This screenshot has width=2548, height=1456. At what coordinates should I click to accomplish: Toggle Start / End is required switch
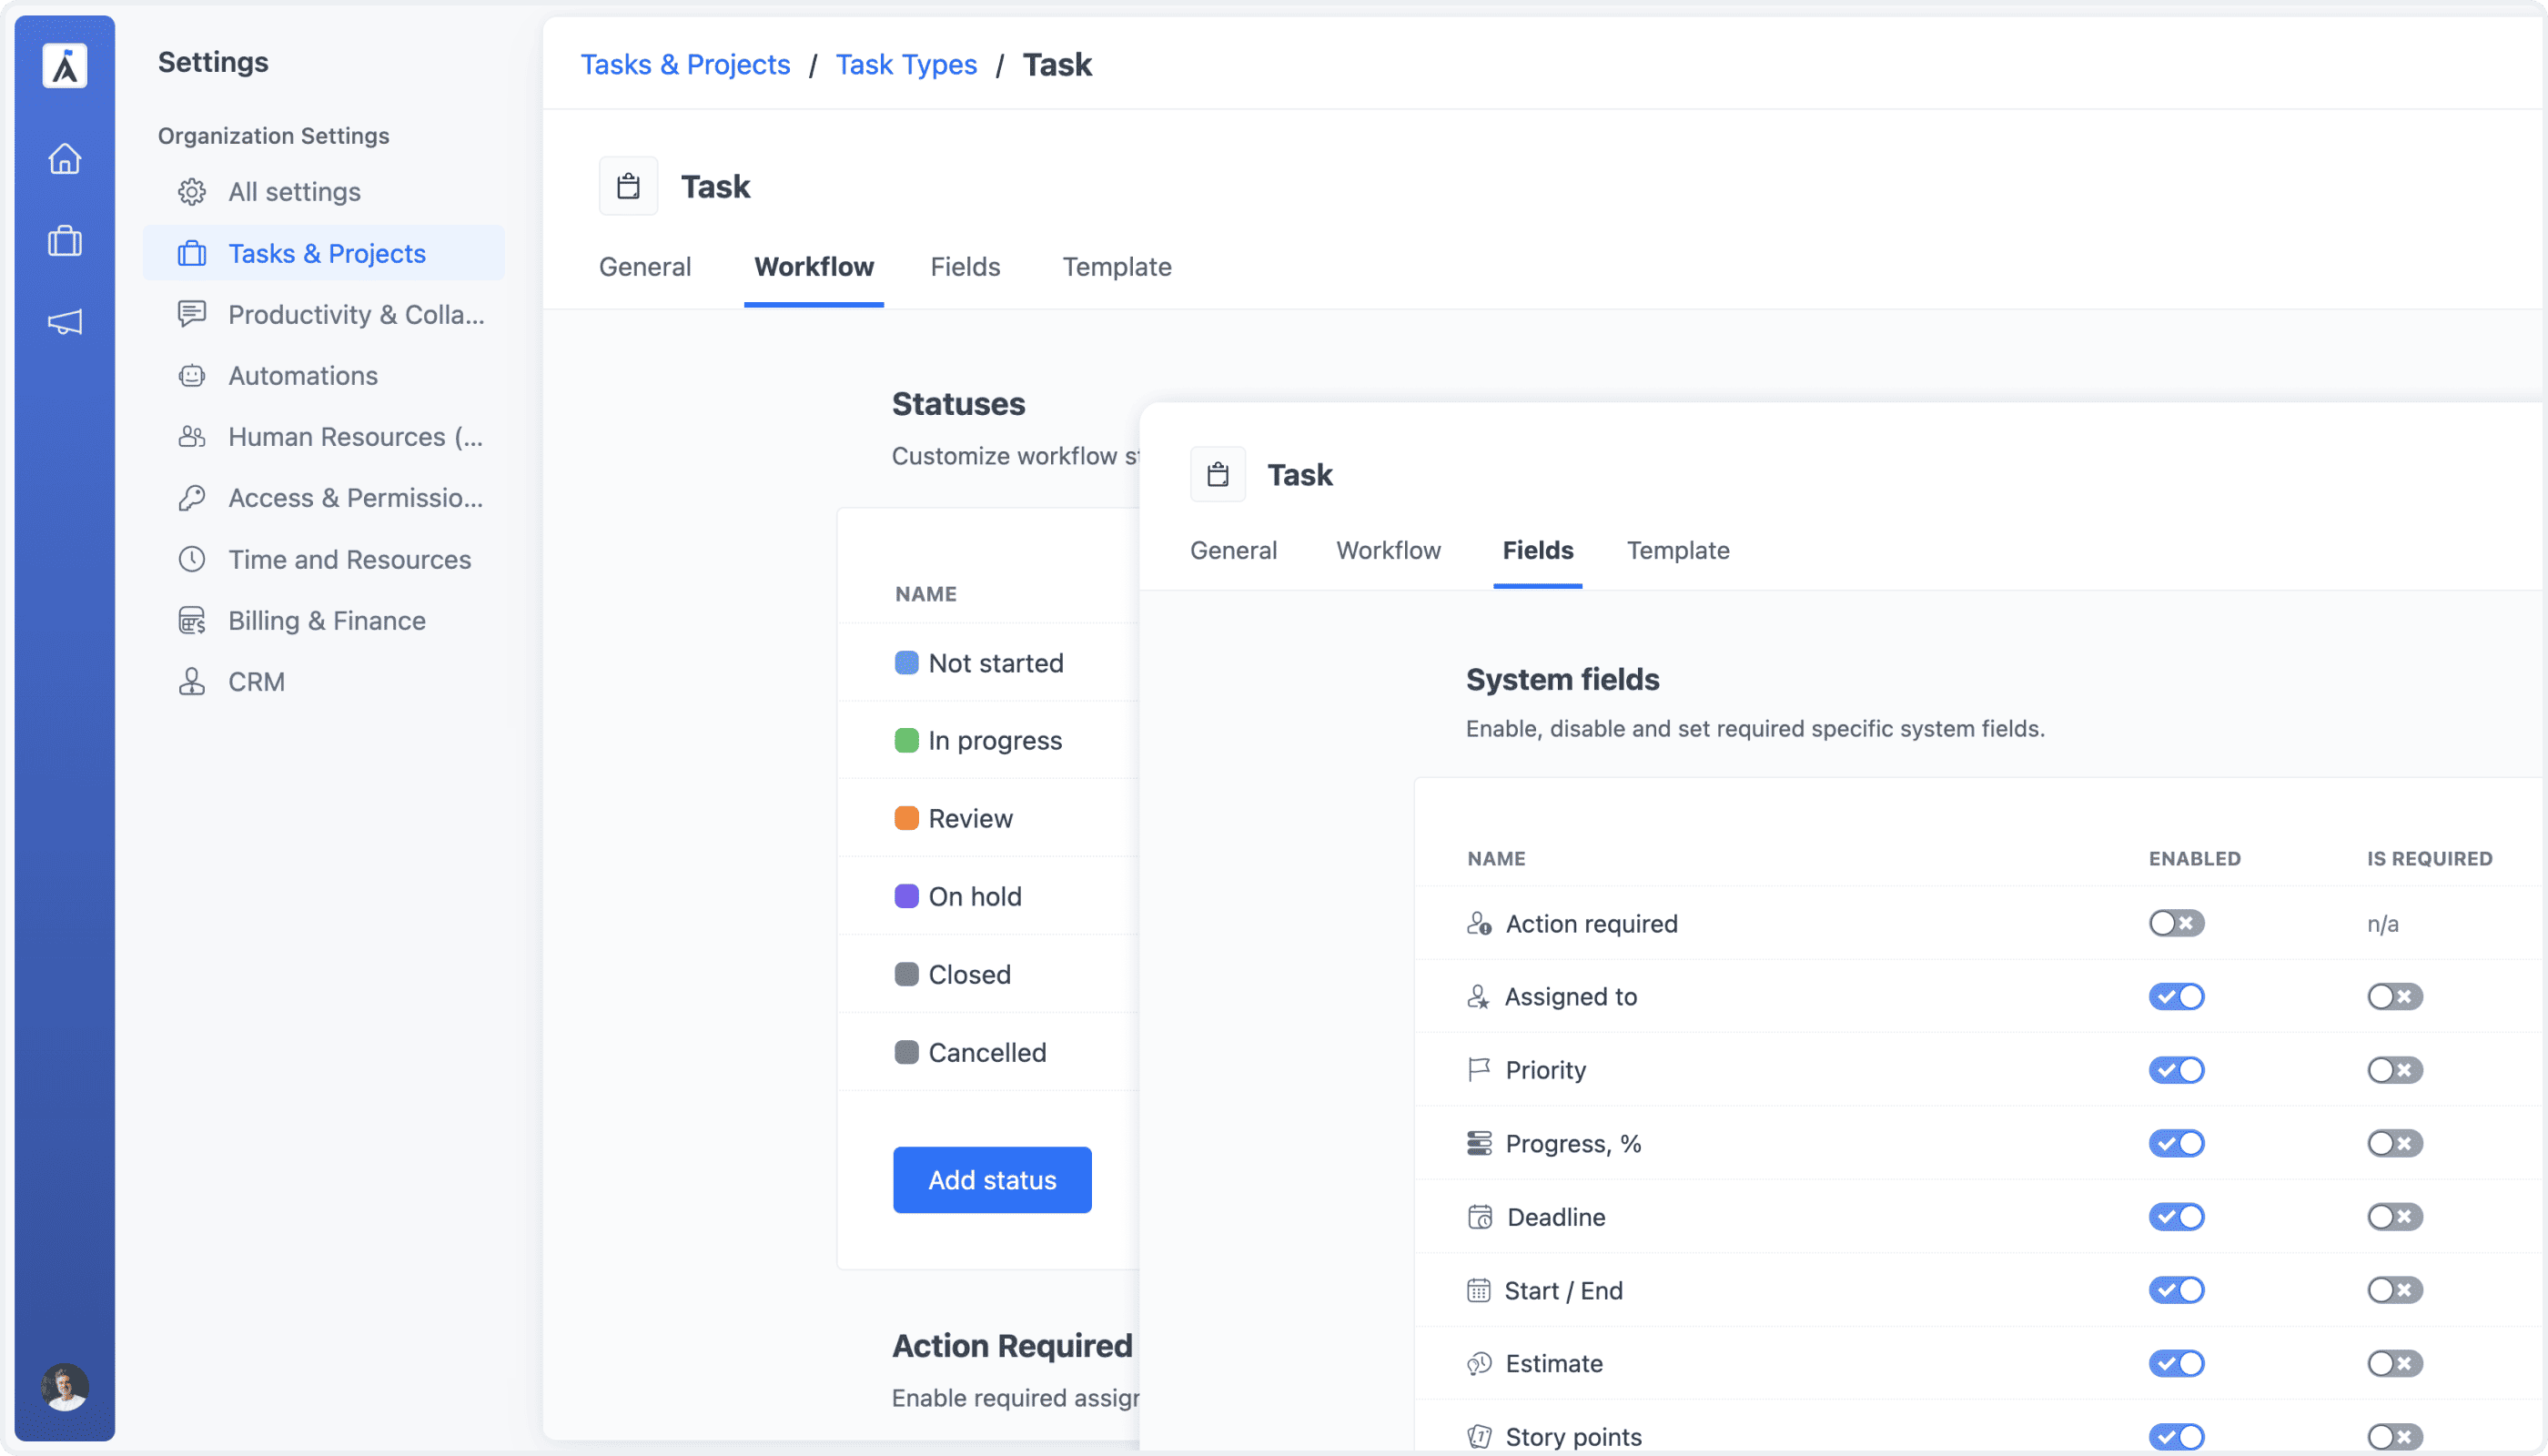point(2395,1290)
